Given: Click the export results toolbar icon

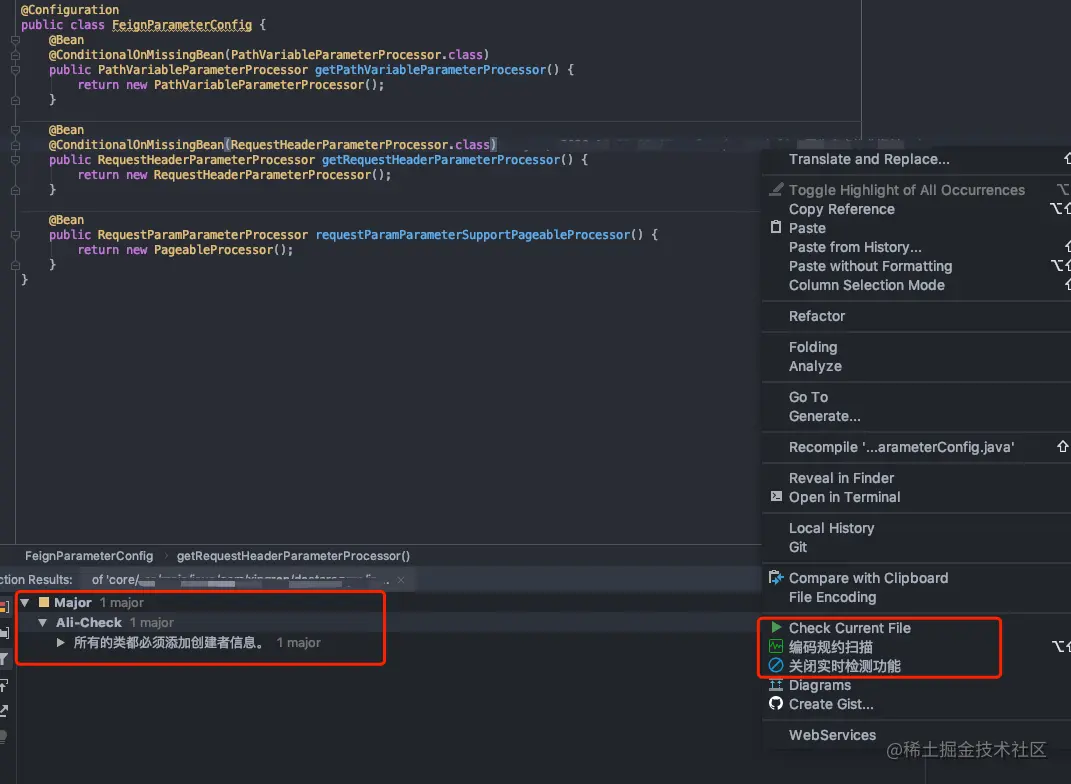Looking at the screenshot, I should [x=3, y=711].
